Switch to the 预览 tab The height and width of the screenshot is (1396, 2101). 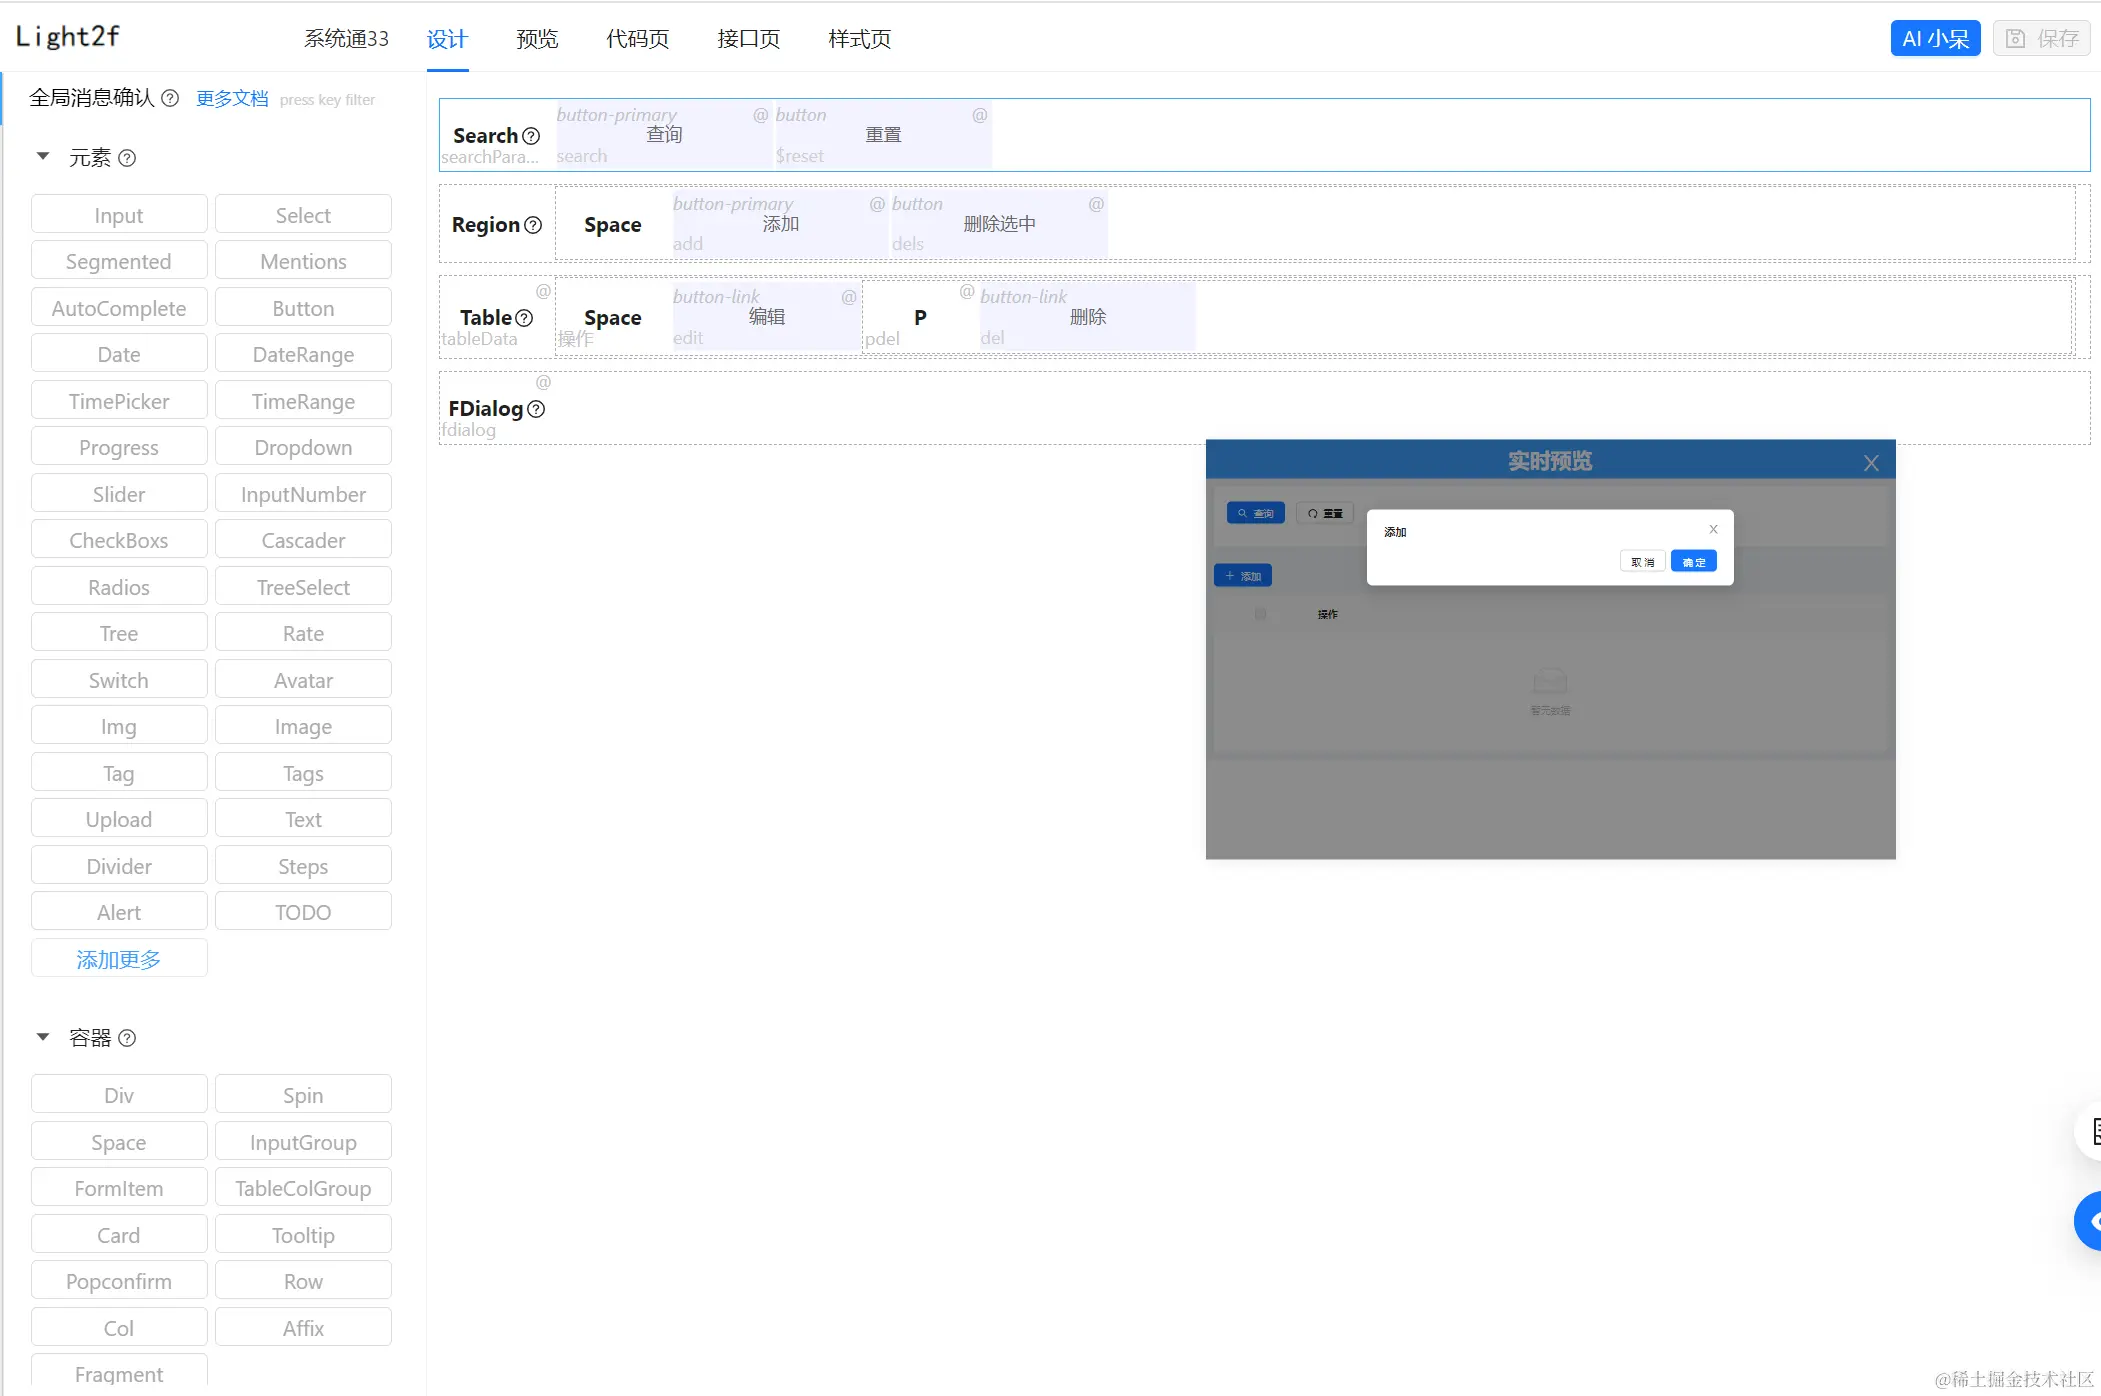pos(537,39)
